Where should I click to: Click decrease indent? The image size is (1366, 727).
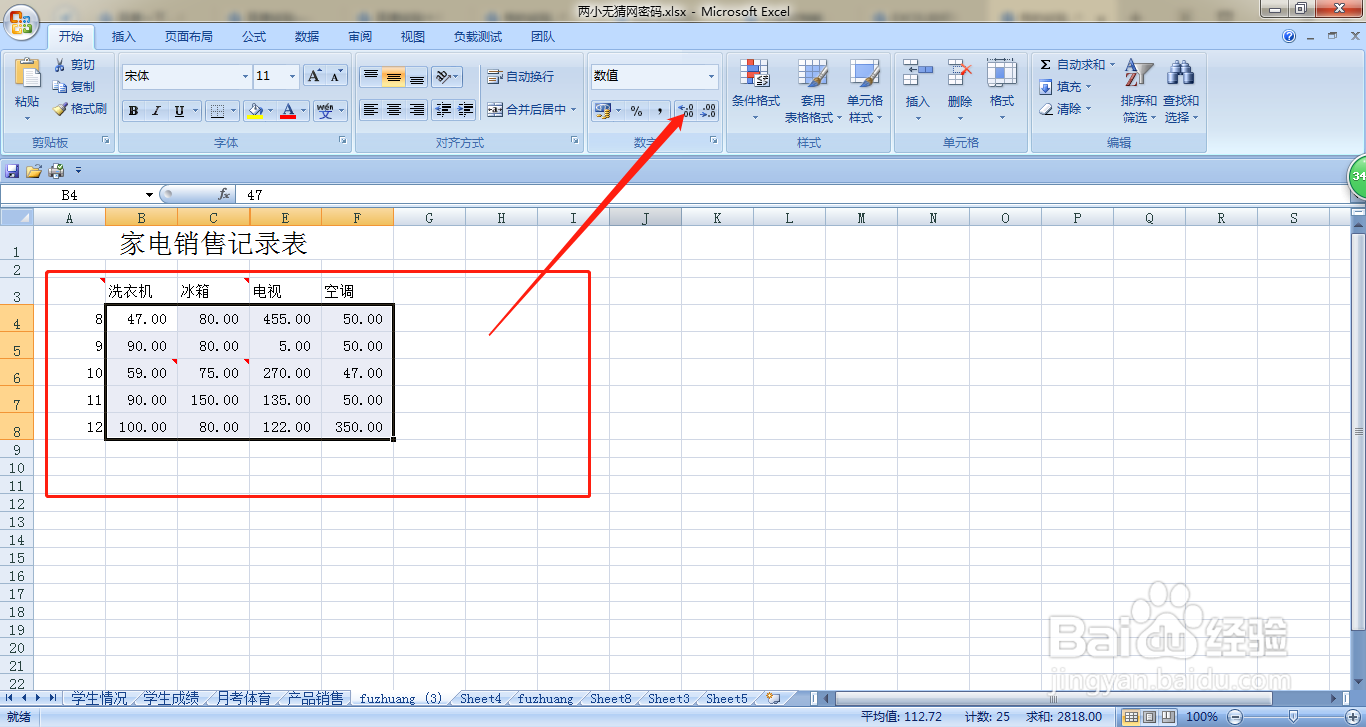[x=443, y=110]
